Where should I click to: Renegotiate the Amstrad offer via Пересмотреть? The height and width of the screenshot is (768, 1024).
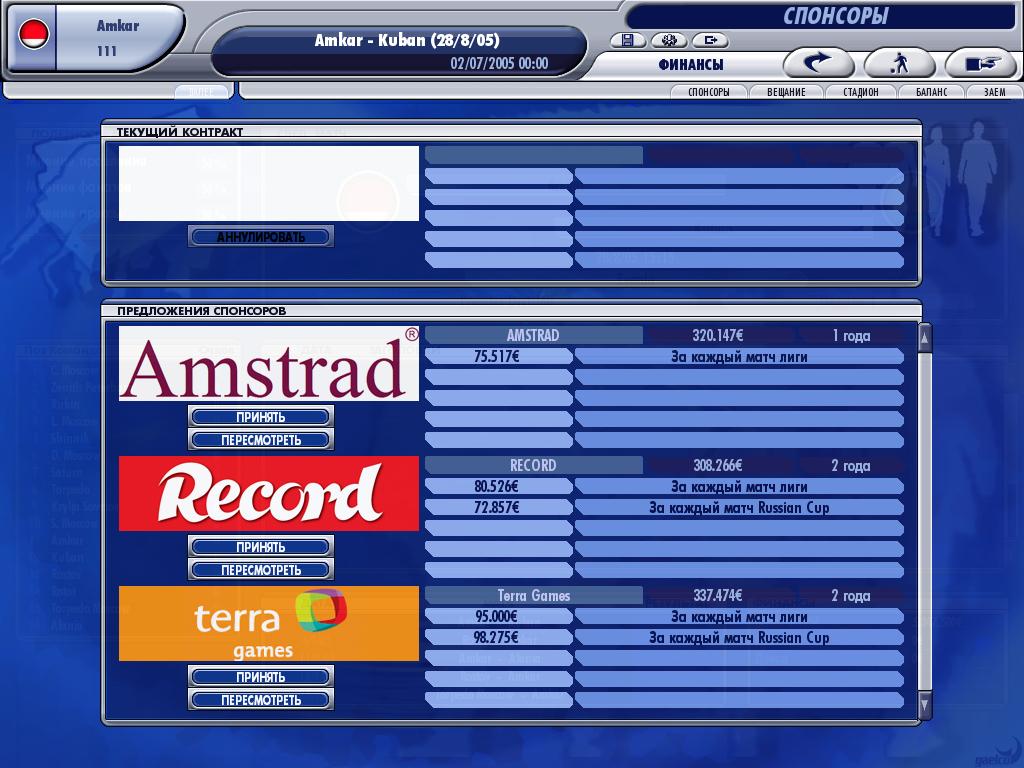[261, 440]
